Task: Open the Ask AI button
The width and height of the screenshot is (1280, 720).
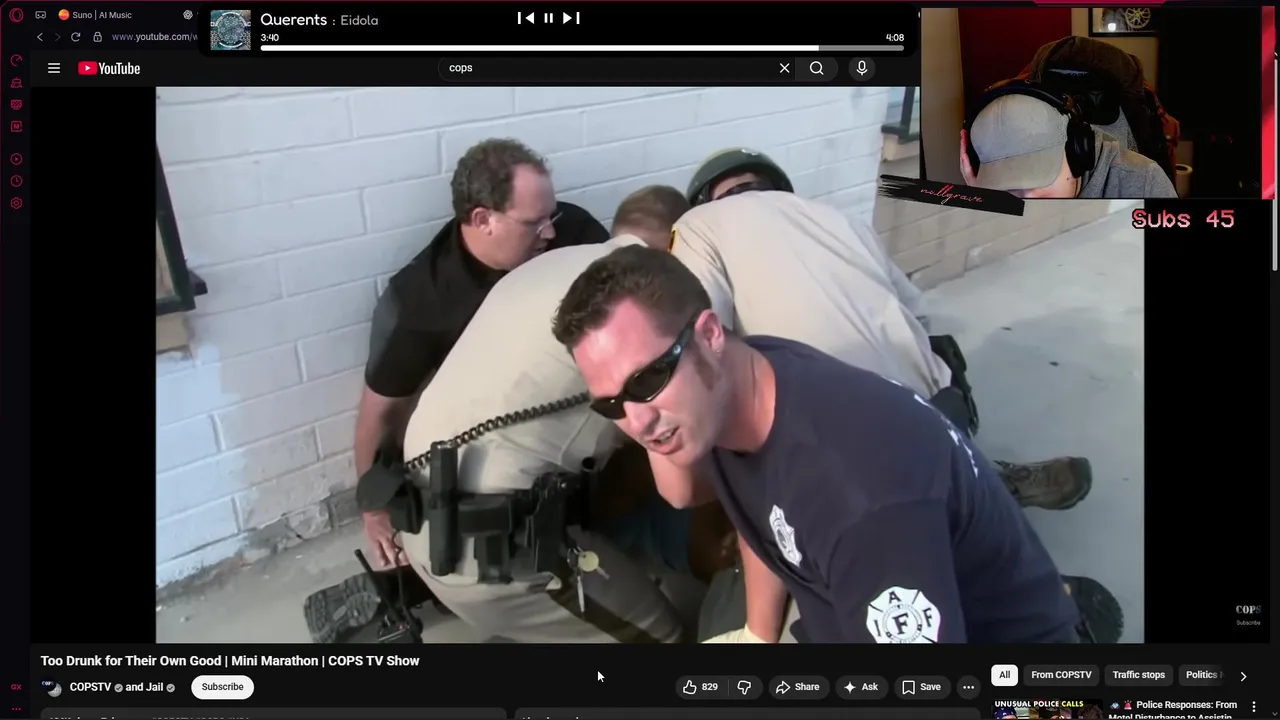Action: tap(860, 687)
